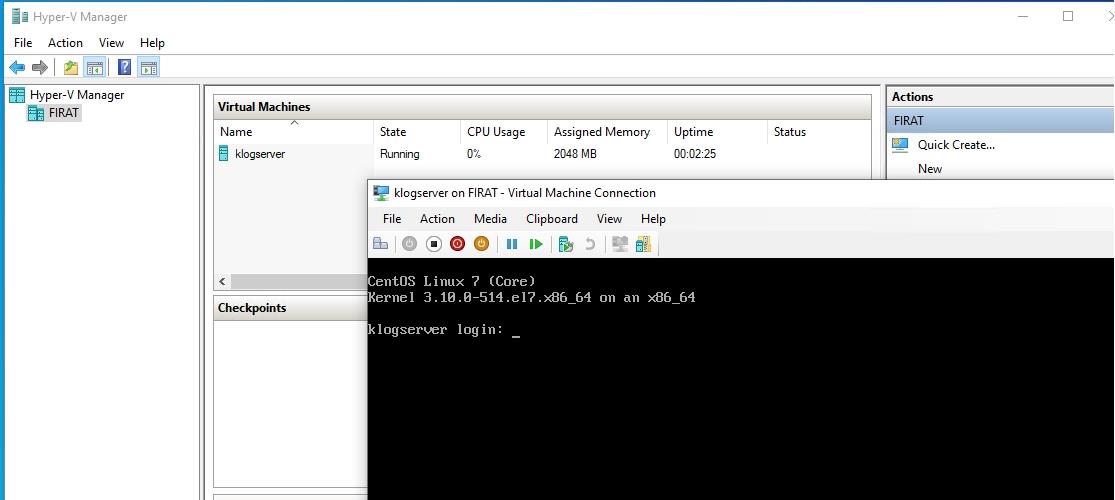Turn off the VM with the stop icon
1115x500 pixels.
(433, 244)
